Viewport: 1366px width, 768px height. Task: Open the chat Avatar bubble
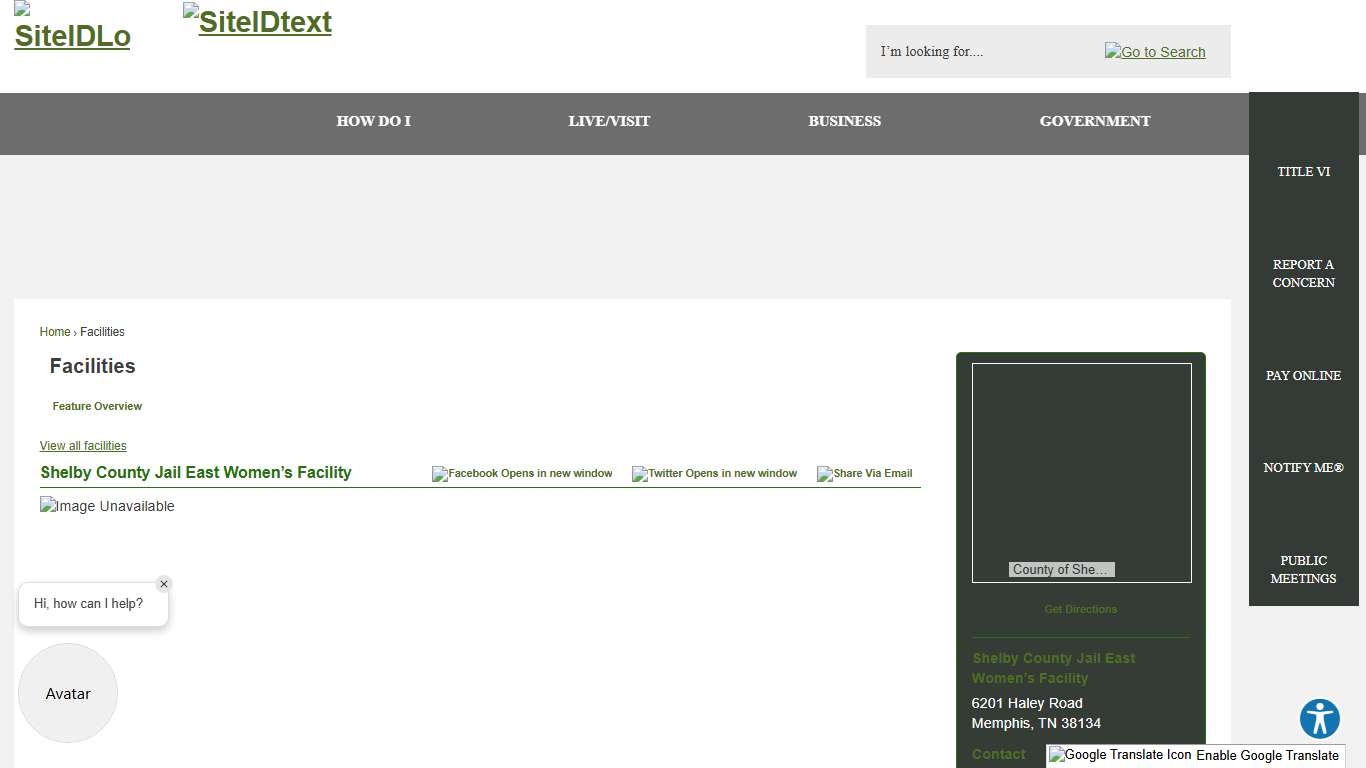click(68, 693)
